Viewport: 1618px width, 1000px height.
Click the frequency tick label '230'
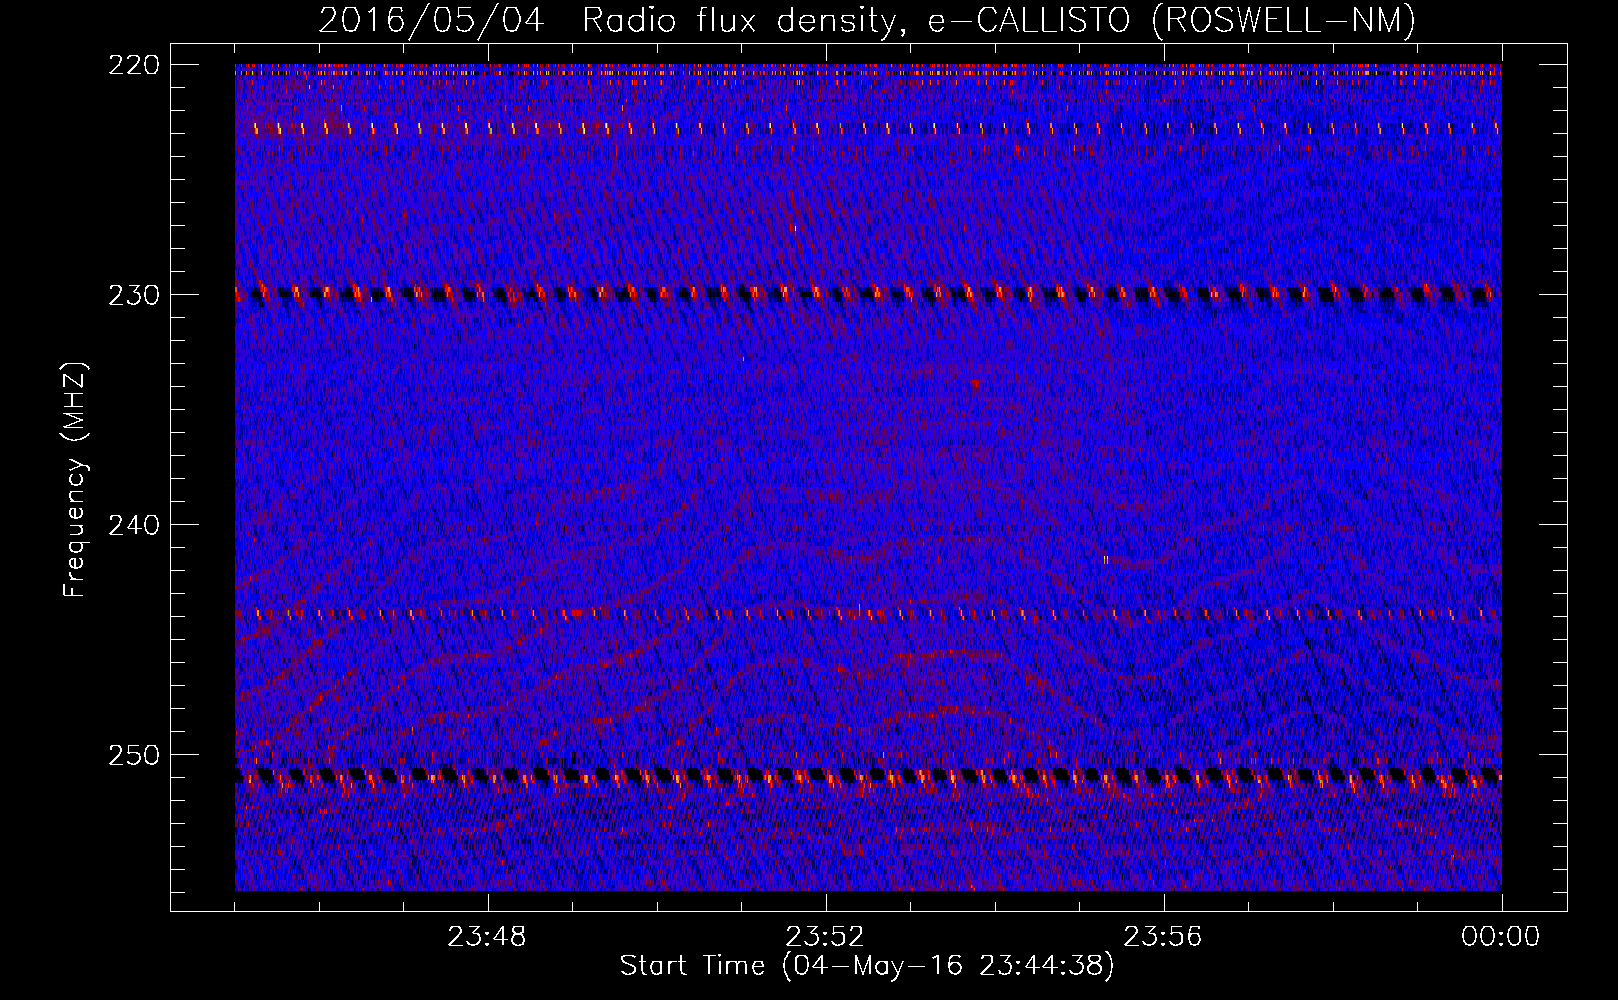133,295
